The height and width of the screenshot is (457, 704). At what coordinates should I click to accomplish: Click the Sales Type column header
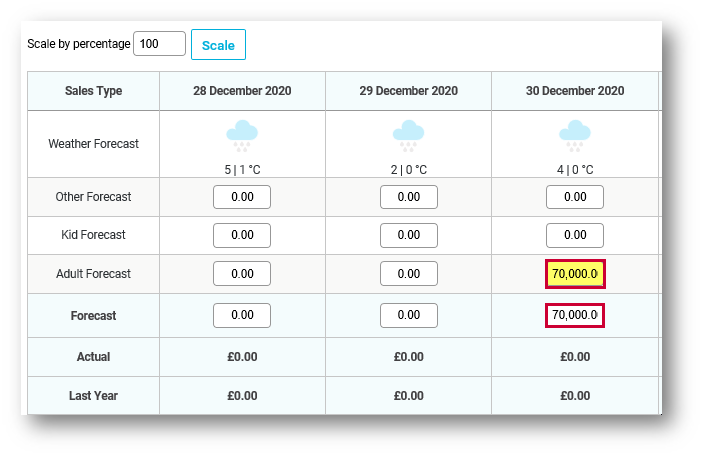(93, 91)
